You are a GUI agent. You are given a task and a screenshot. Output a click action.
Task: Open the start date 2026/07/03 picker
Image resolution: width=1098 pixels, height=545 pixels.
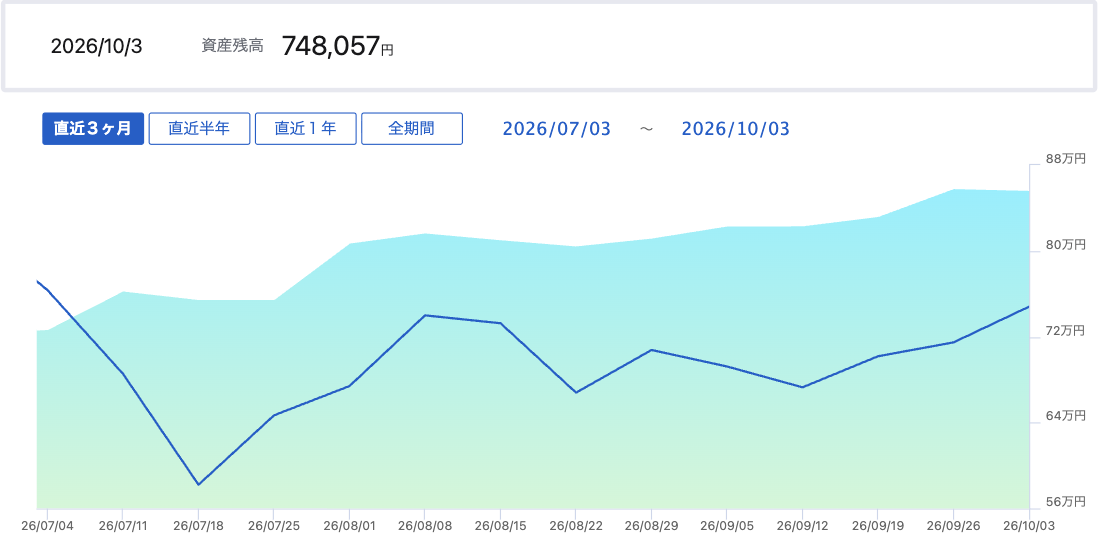pos(557,129)
